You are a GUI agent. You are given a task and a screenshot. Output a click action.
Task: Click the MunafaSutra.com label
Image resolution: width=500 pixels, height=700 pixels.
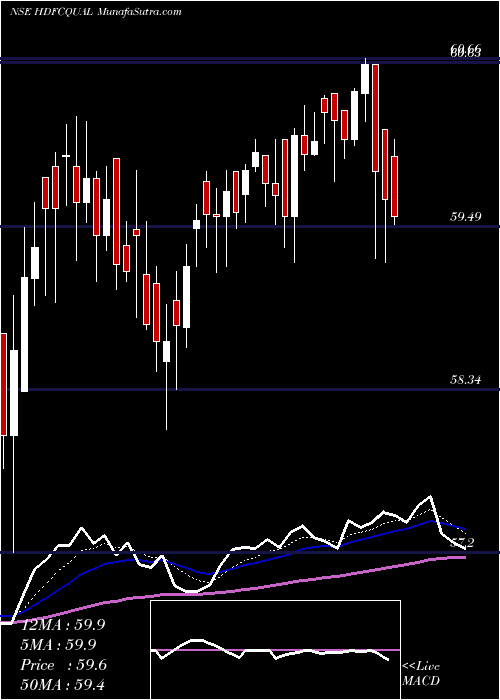pyautogui.click(x=139, y=12)
